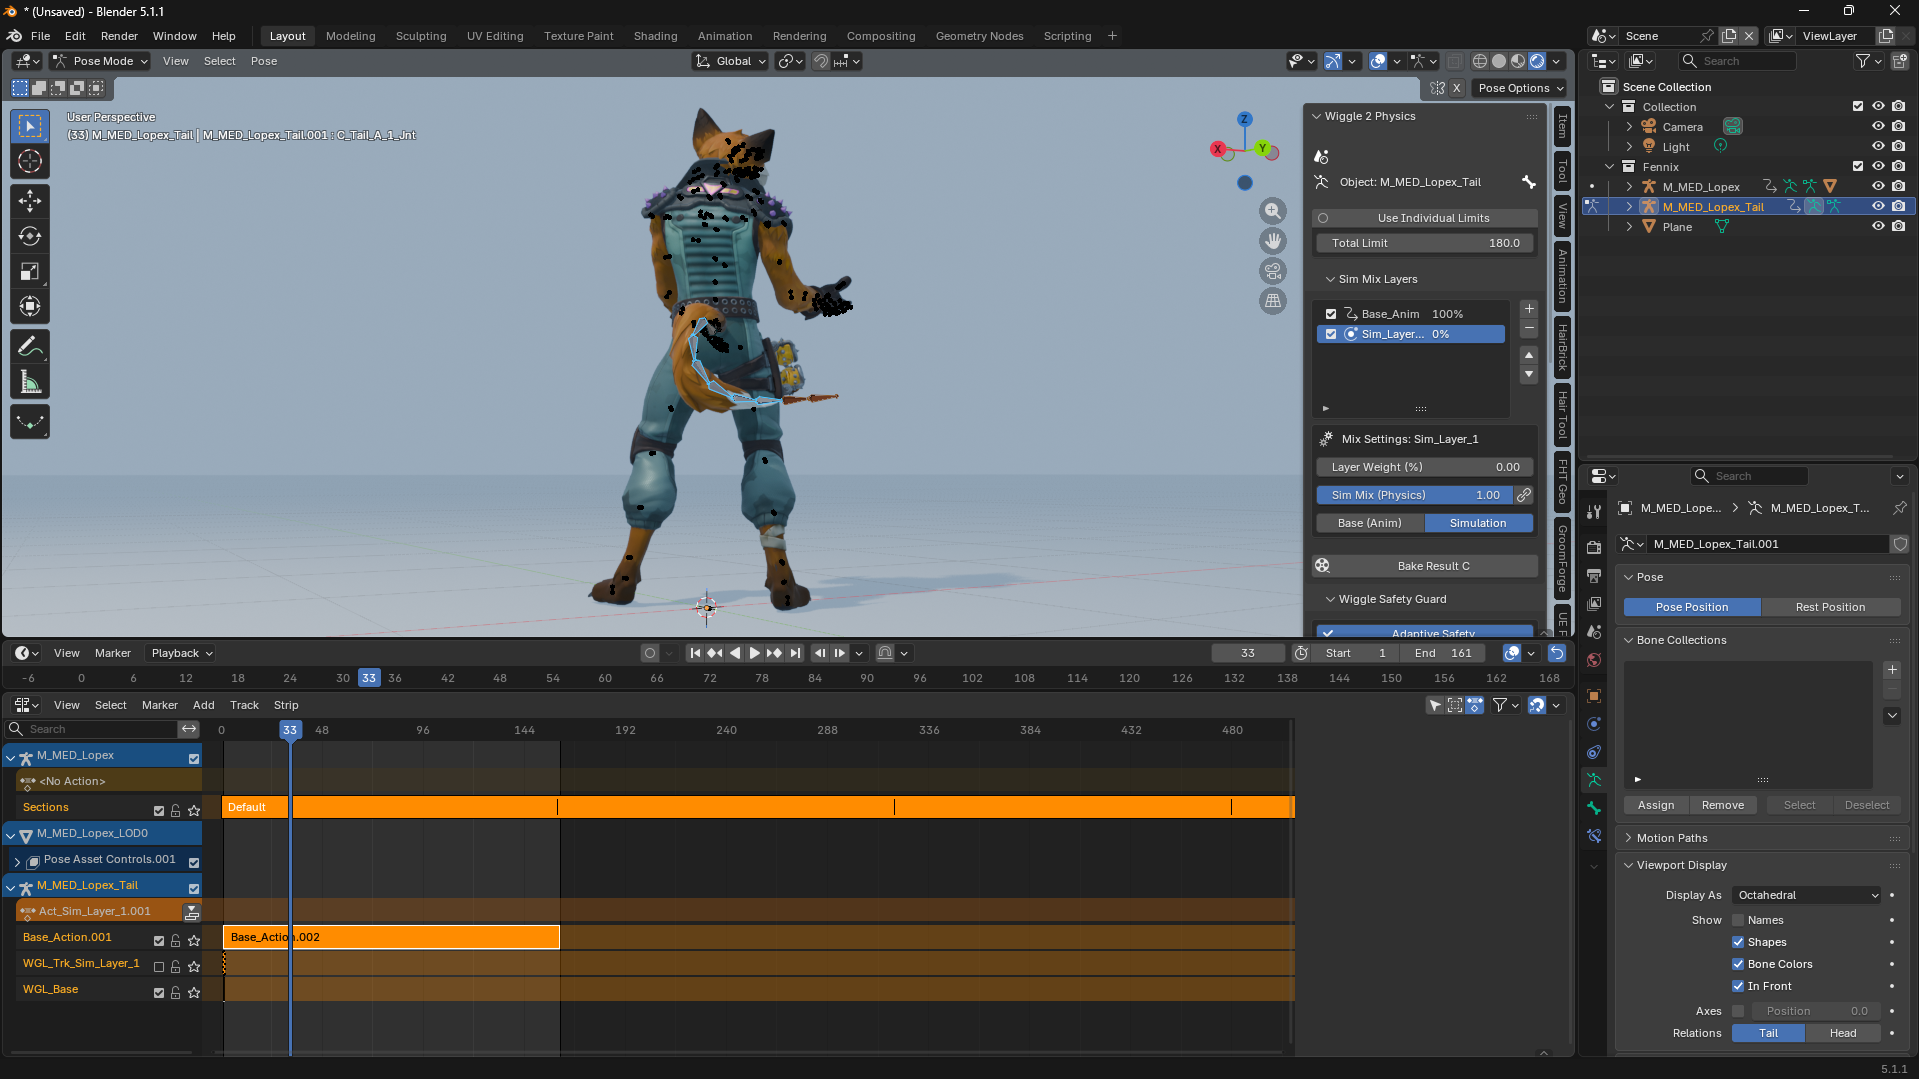
Task: Open the File menu
Action: (40, 36)
